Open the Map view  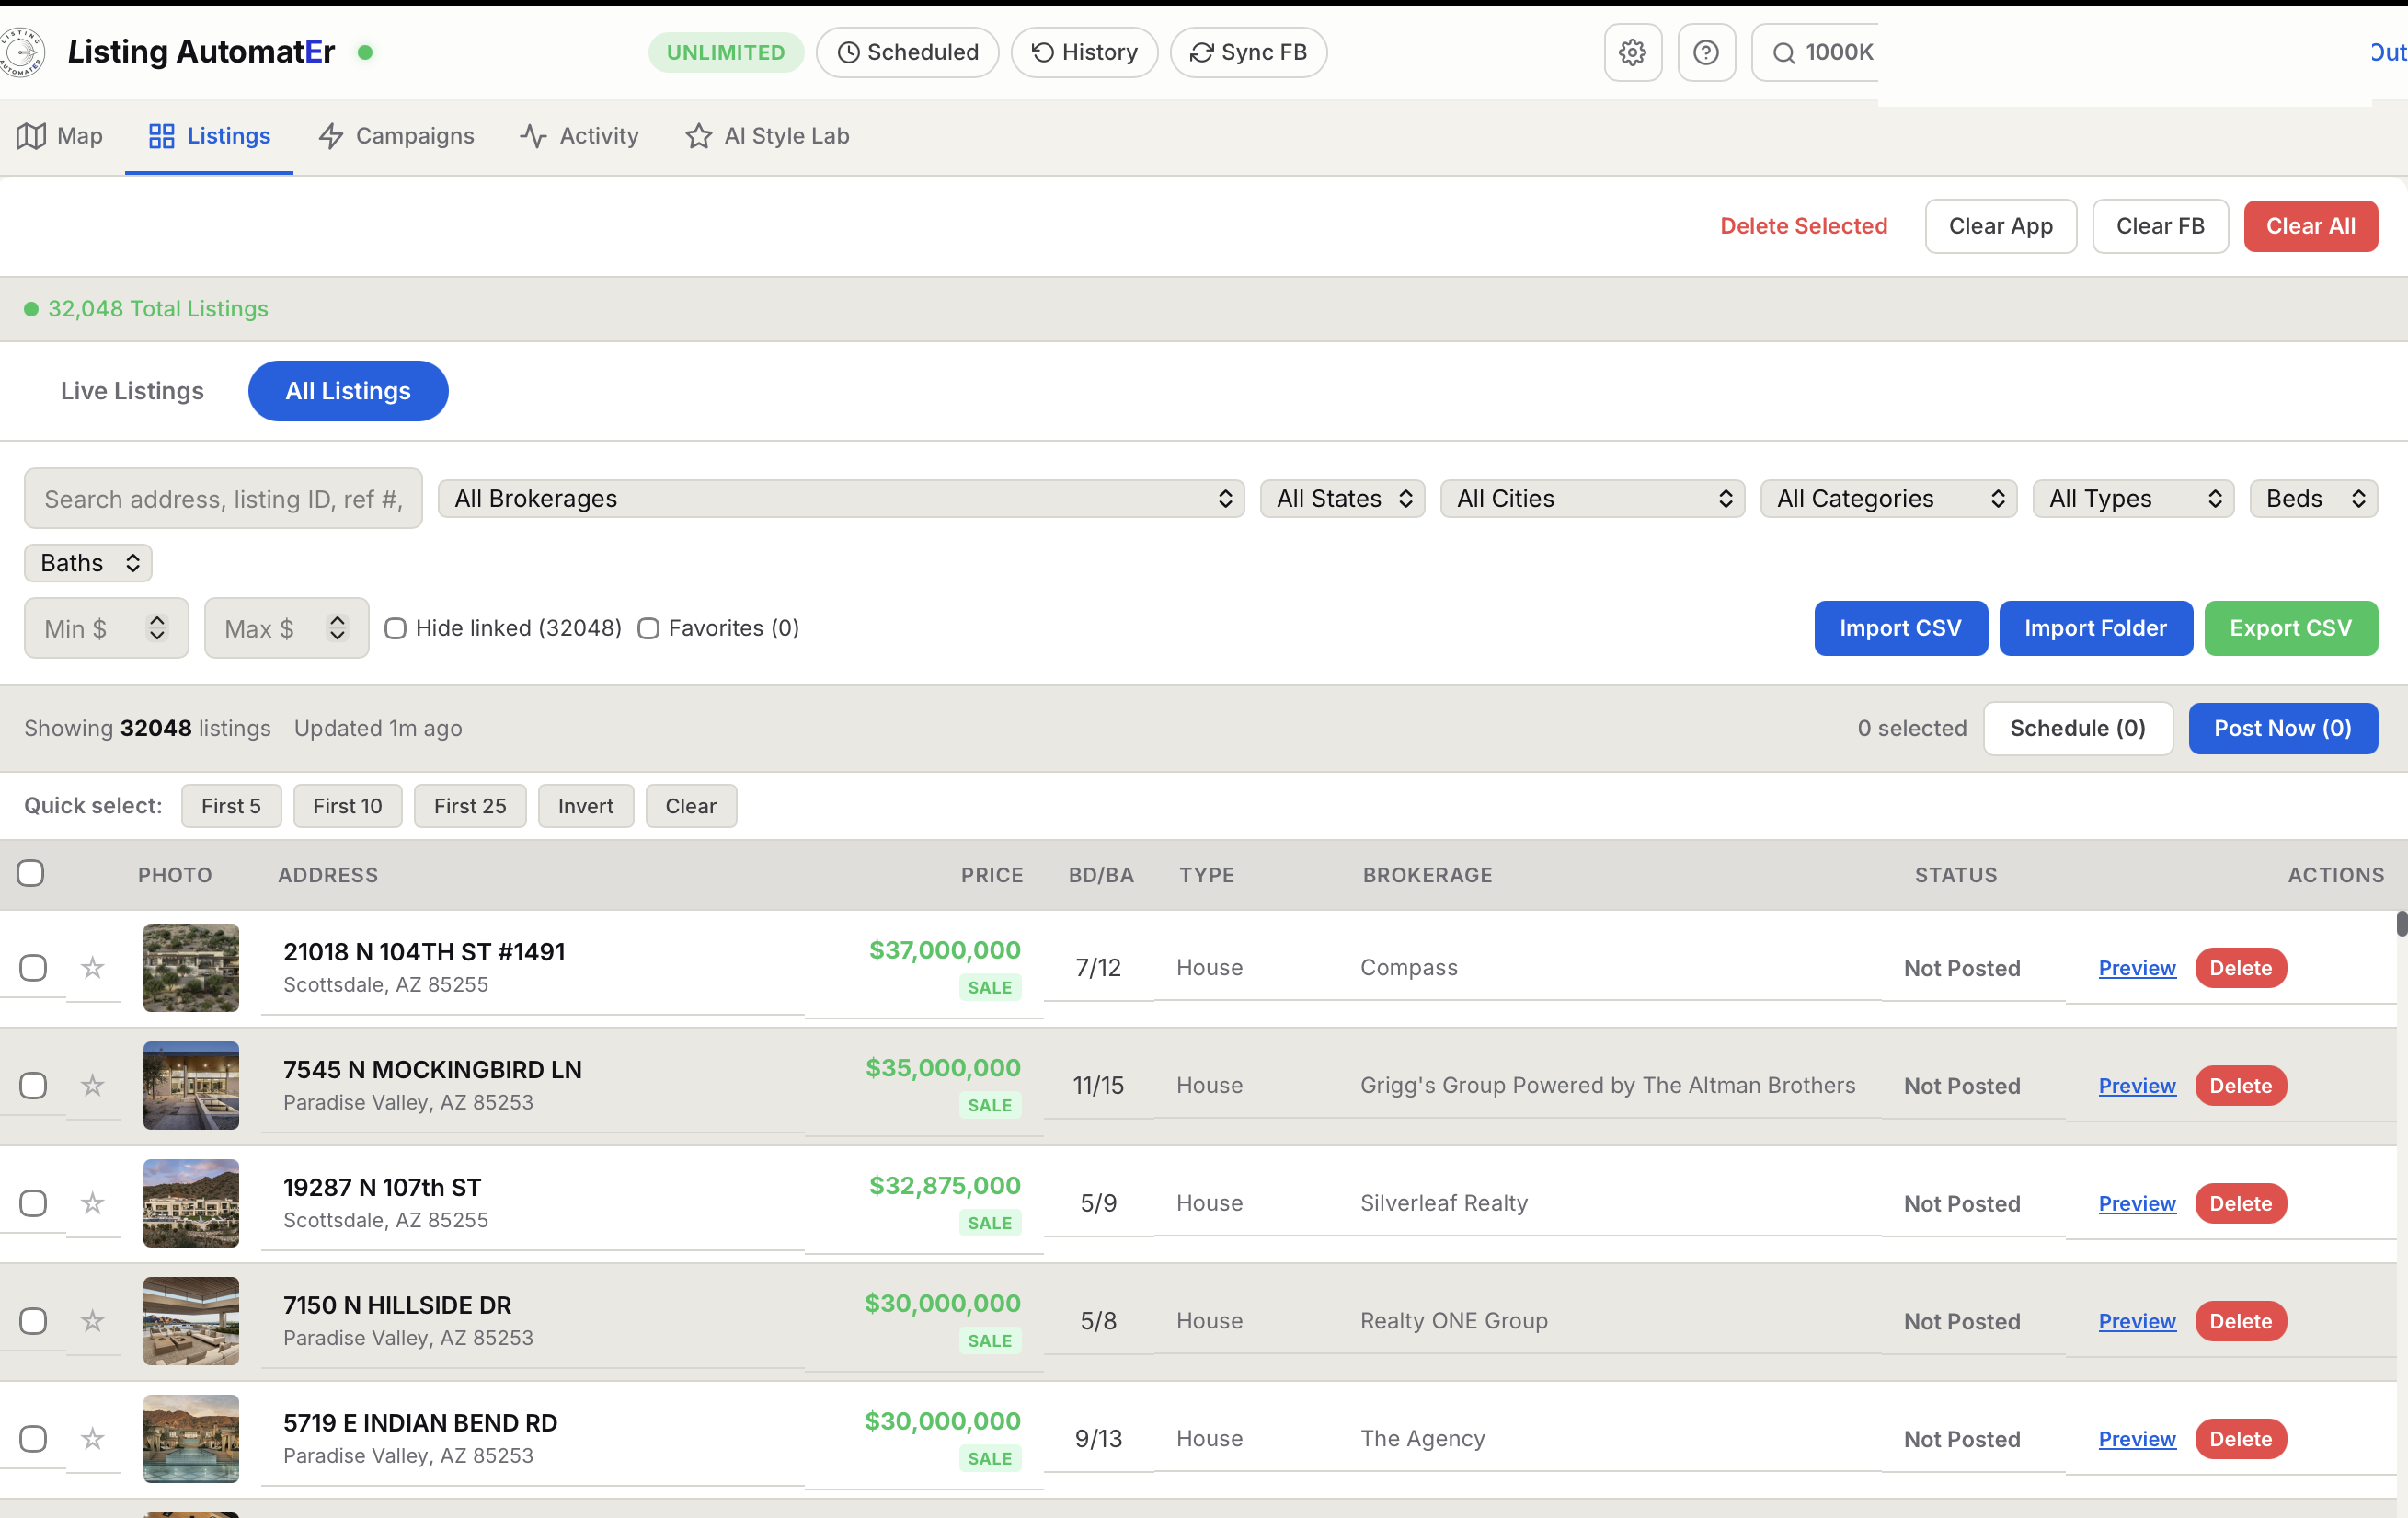coord(60,136)
